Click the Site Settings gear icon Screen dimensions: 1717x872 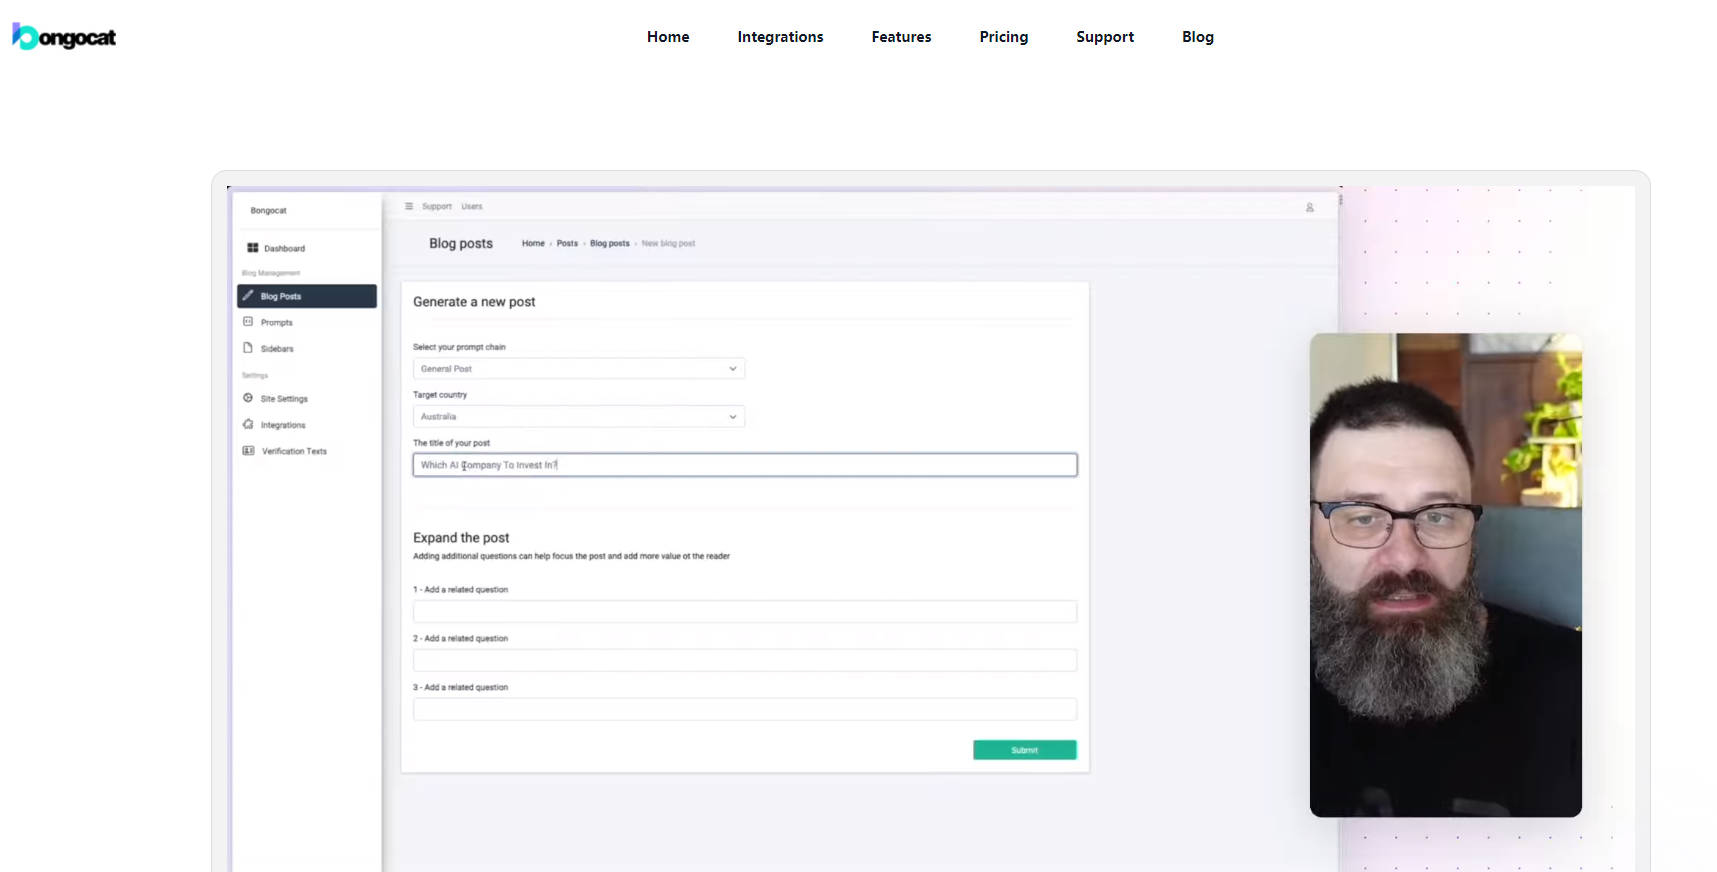pyautogui.click(x=248, y=398)
